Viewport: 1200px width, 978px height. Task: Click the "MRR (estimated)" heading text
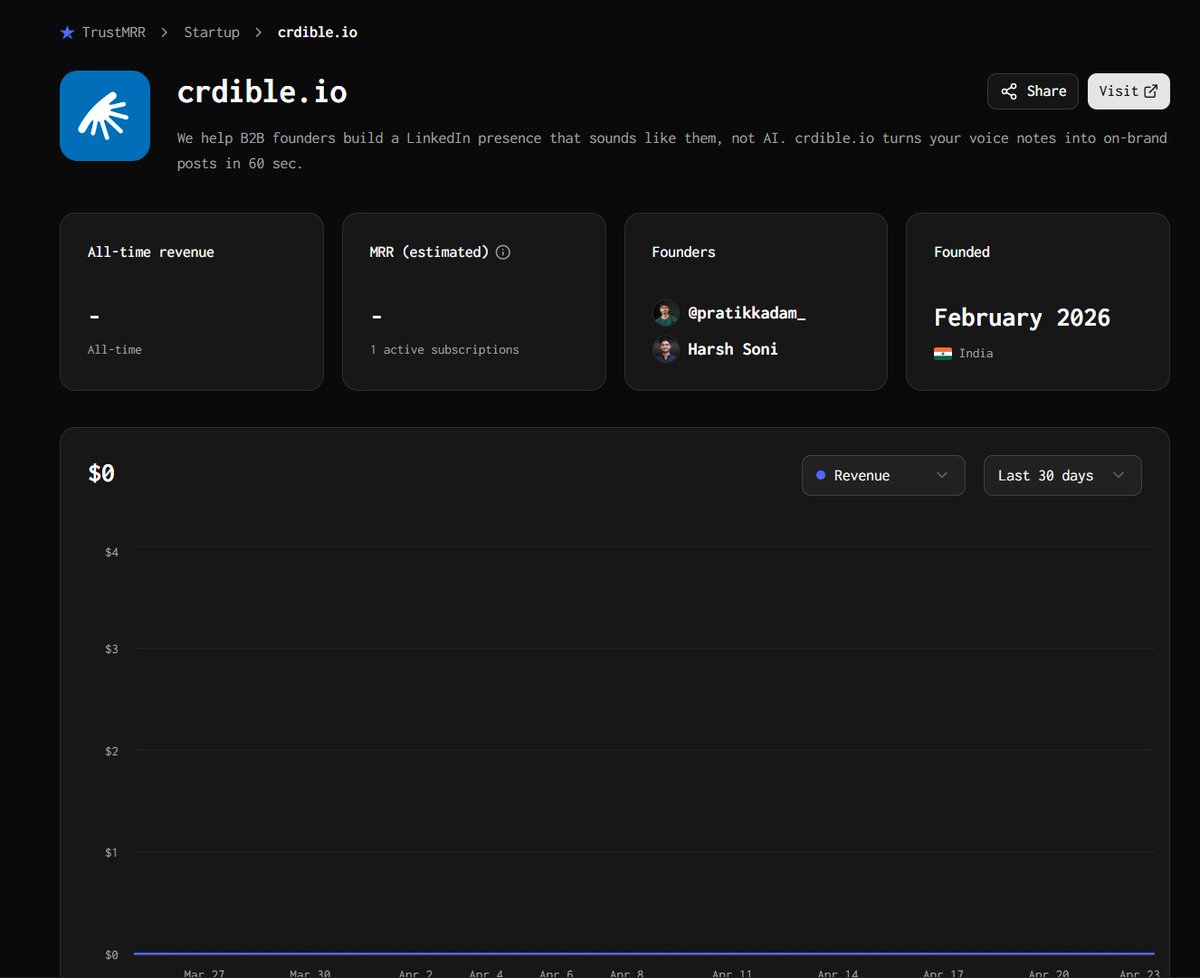coord(429,252)
